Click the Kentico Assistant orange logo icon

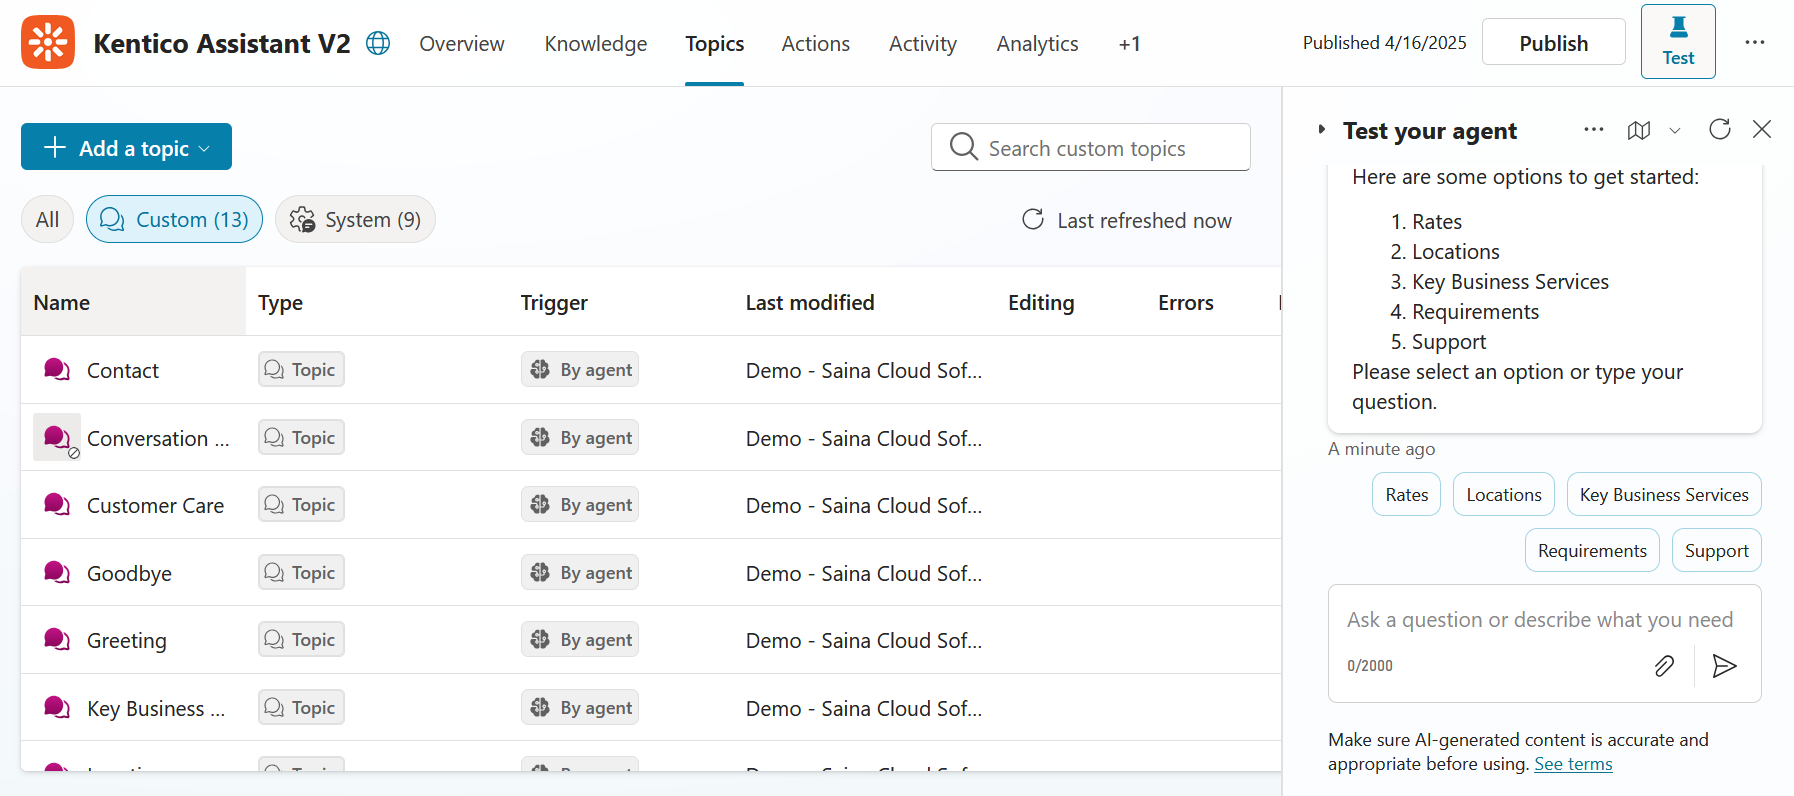click(x=48, y=42)
